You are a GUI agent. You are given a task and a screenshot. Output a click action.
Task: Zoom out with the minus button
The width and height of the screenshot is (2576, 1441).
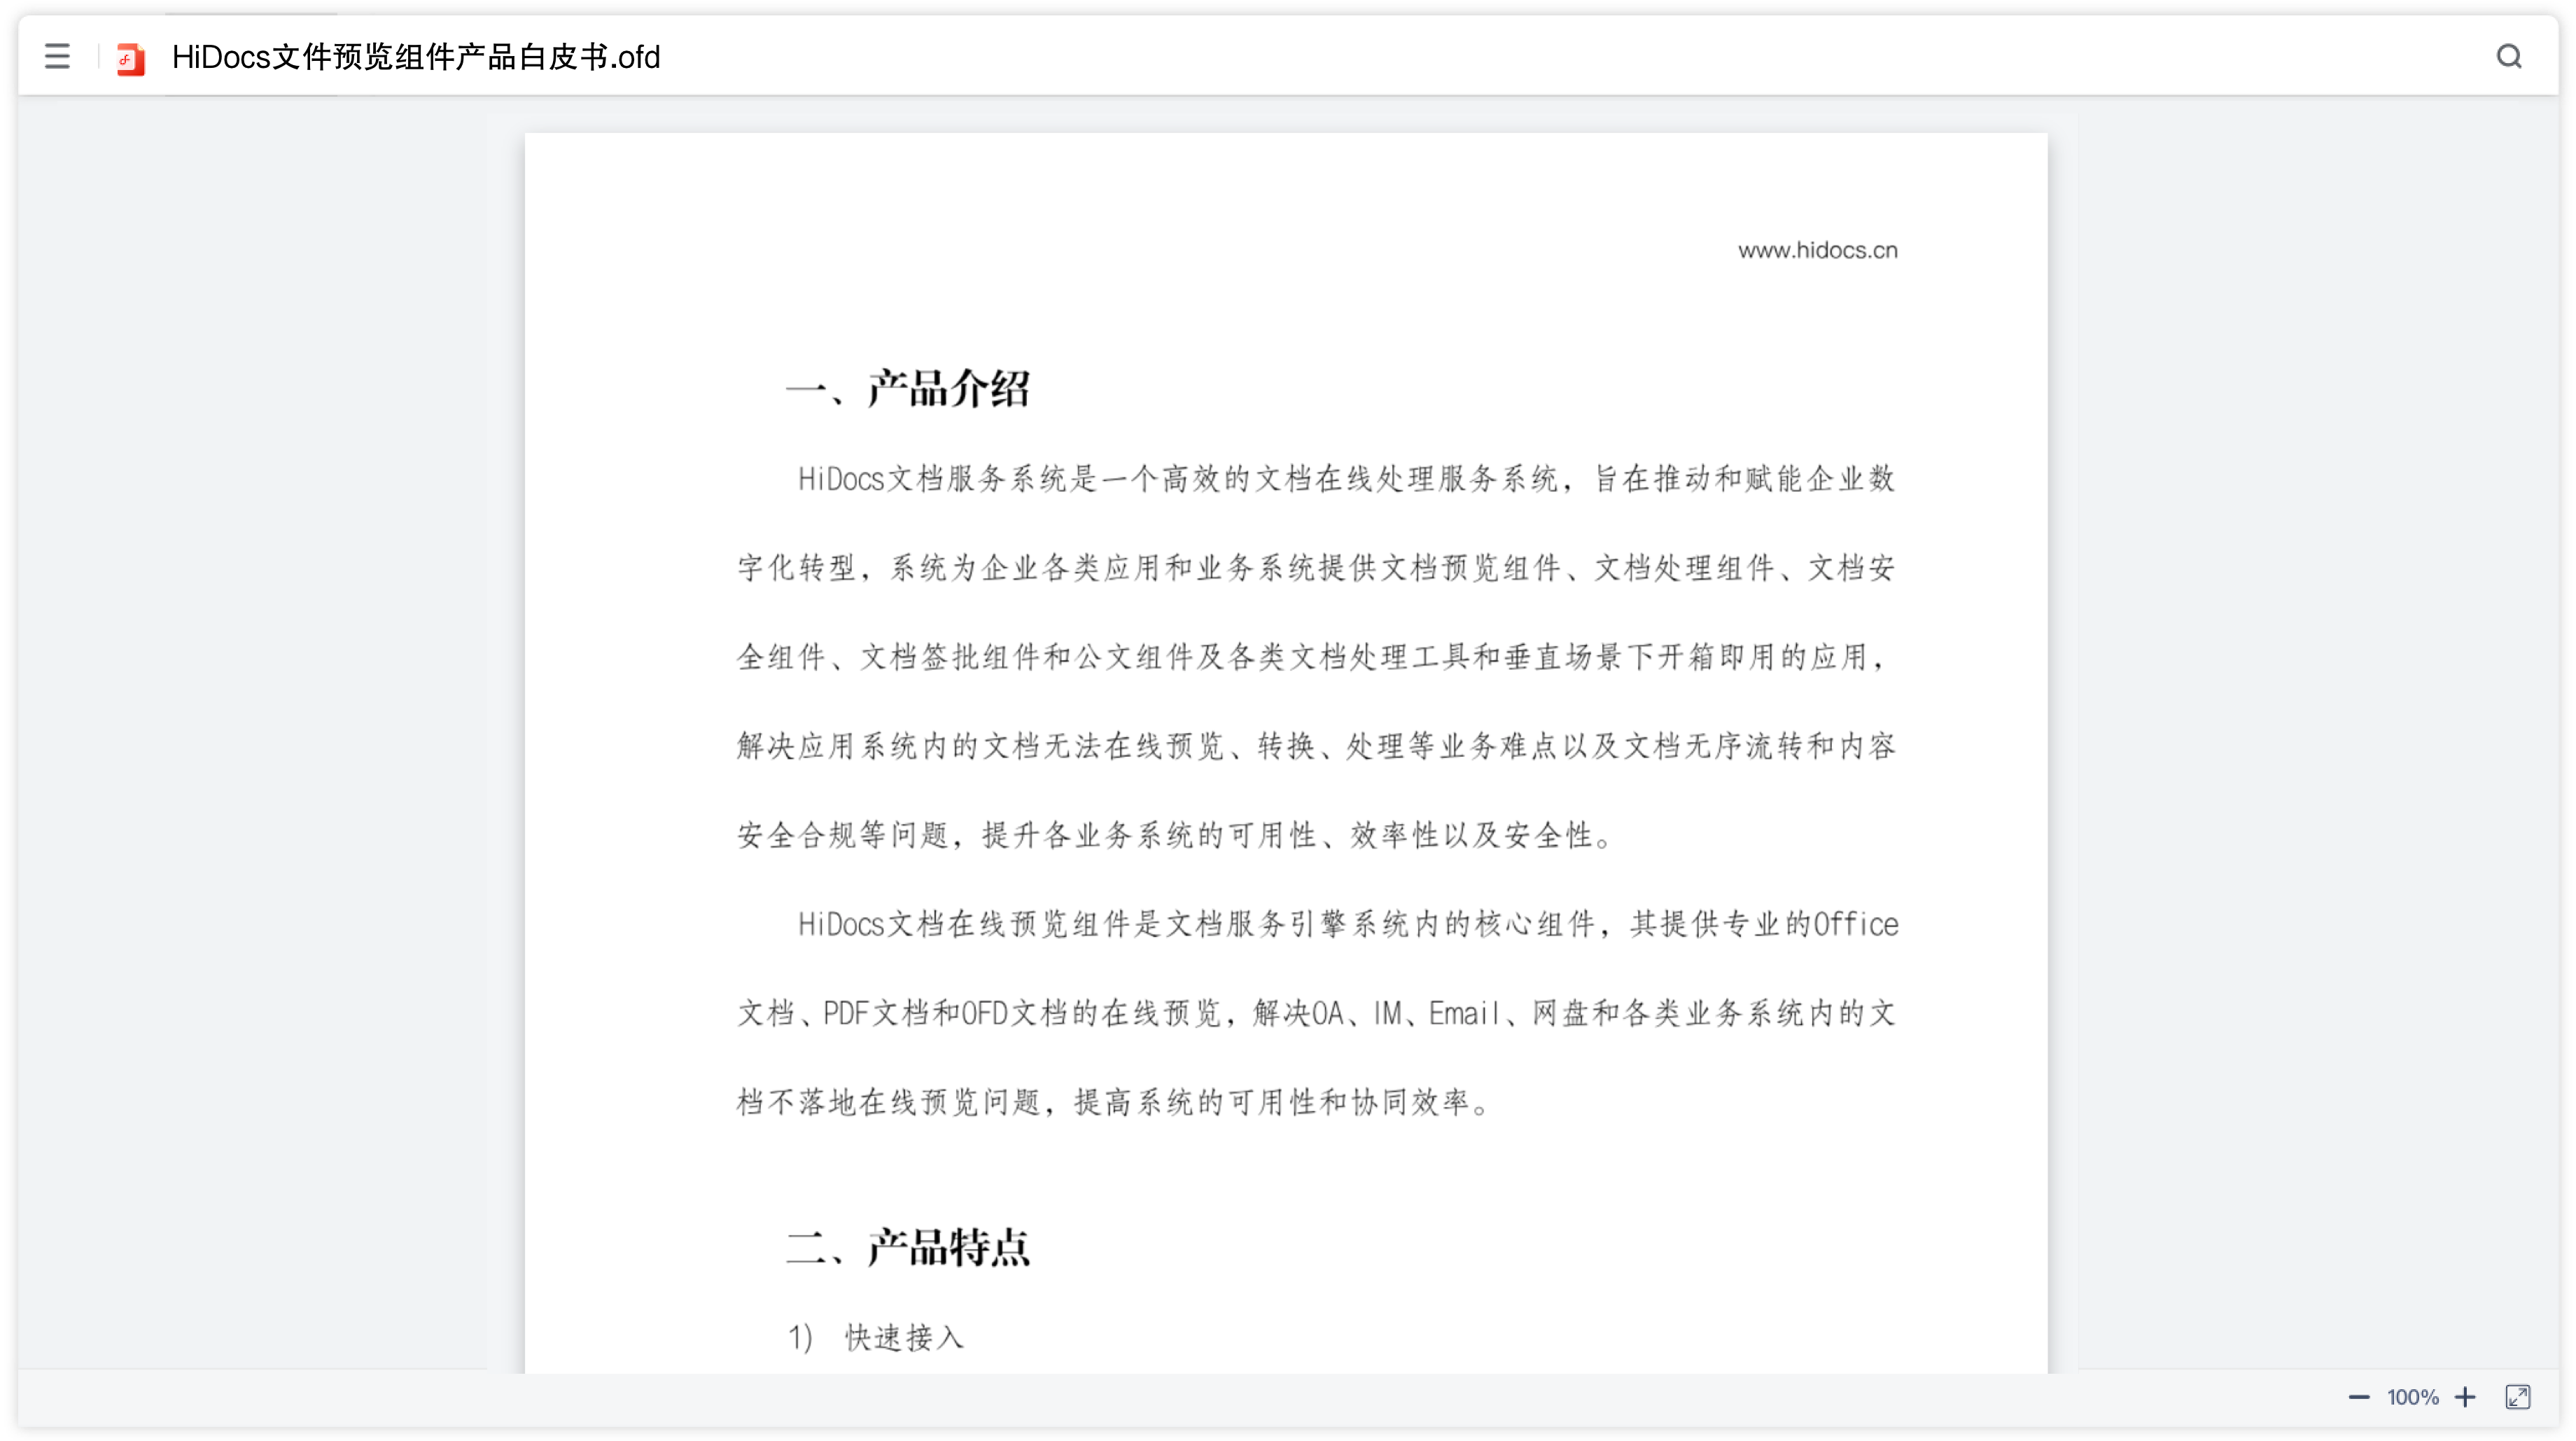(2358, 1397)
